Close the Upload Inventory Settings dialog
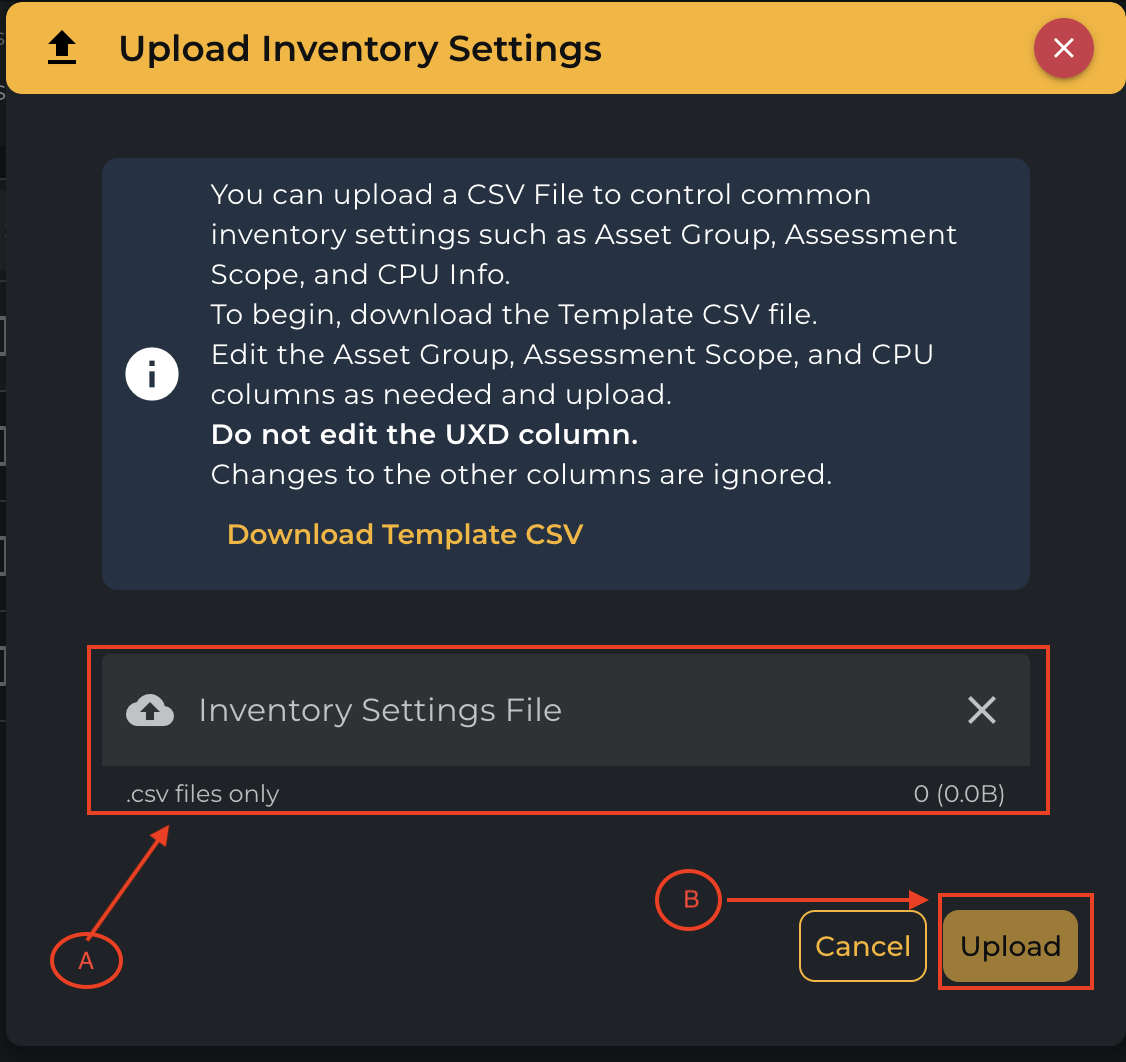 (x=1063, y=48)
